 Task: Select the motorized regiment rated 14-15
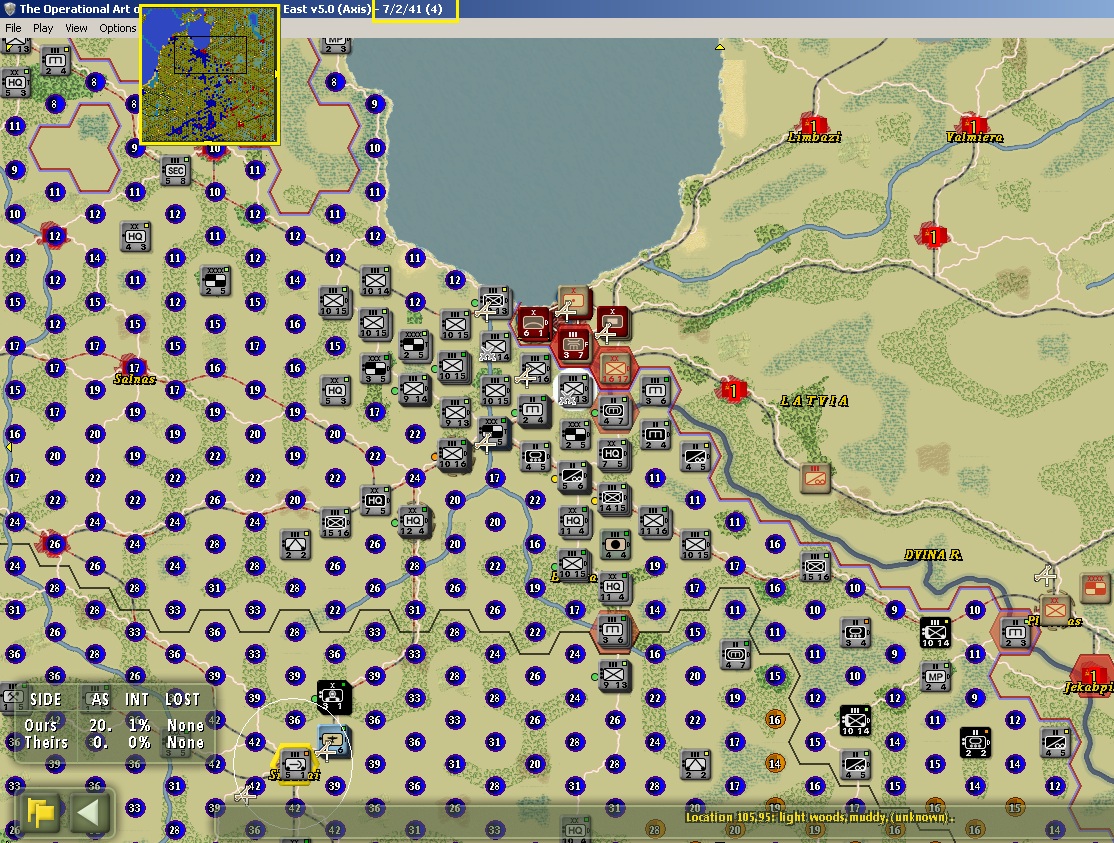pos(614,499)
